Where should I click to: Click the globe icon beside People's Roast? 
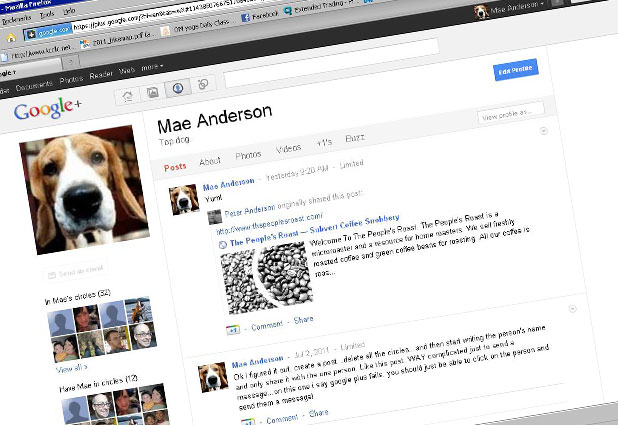(x=223, y=245)
